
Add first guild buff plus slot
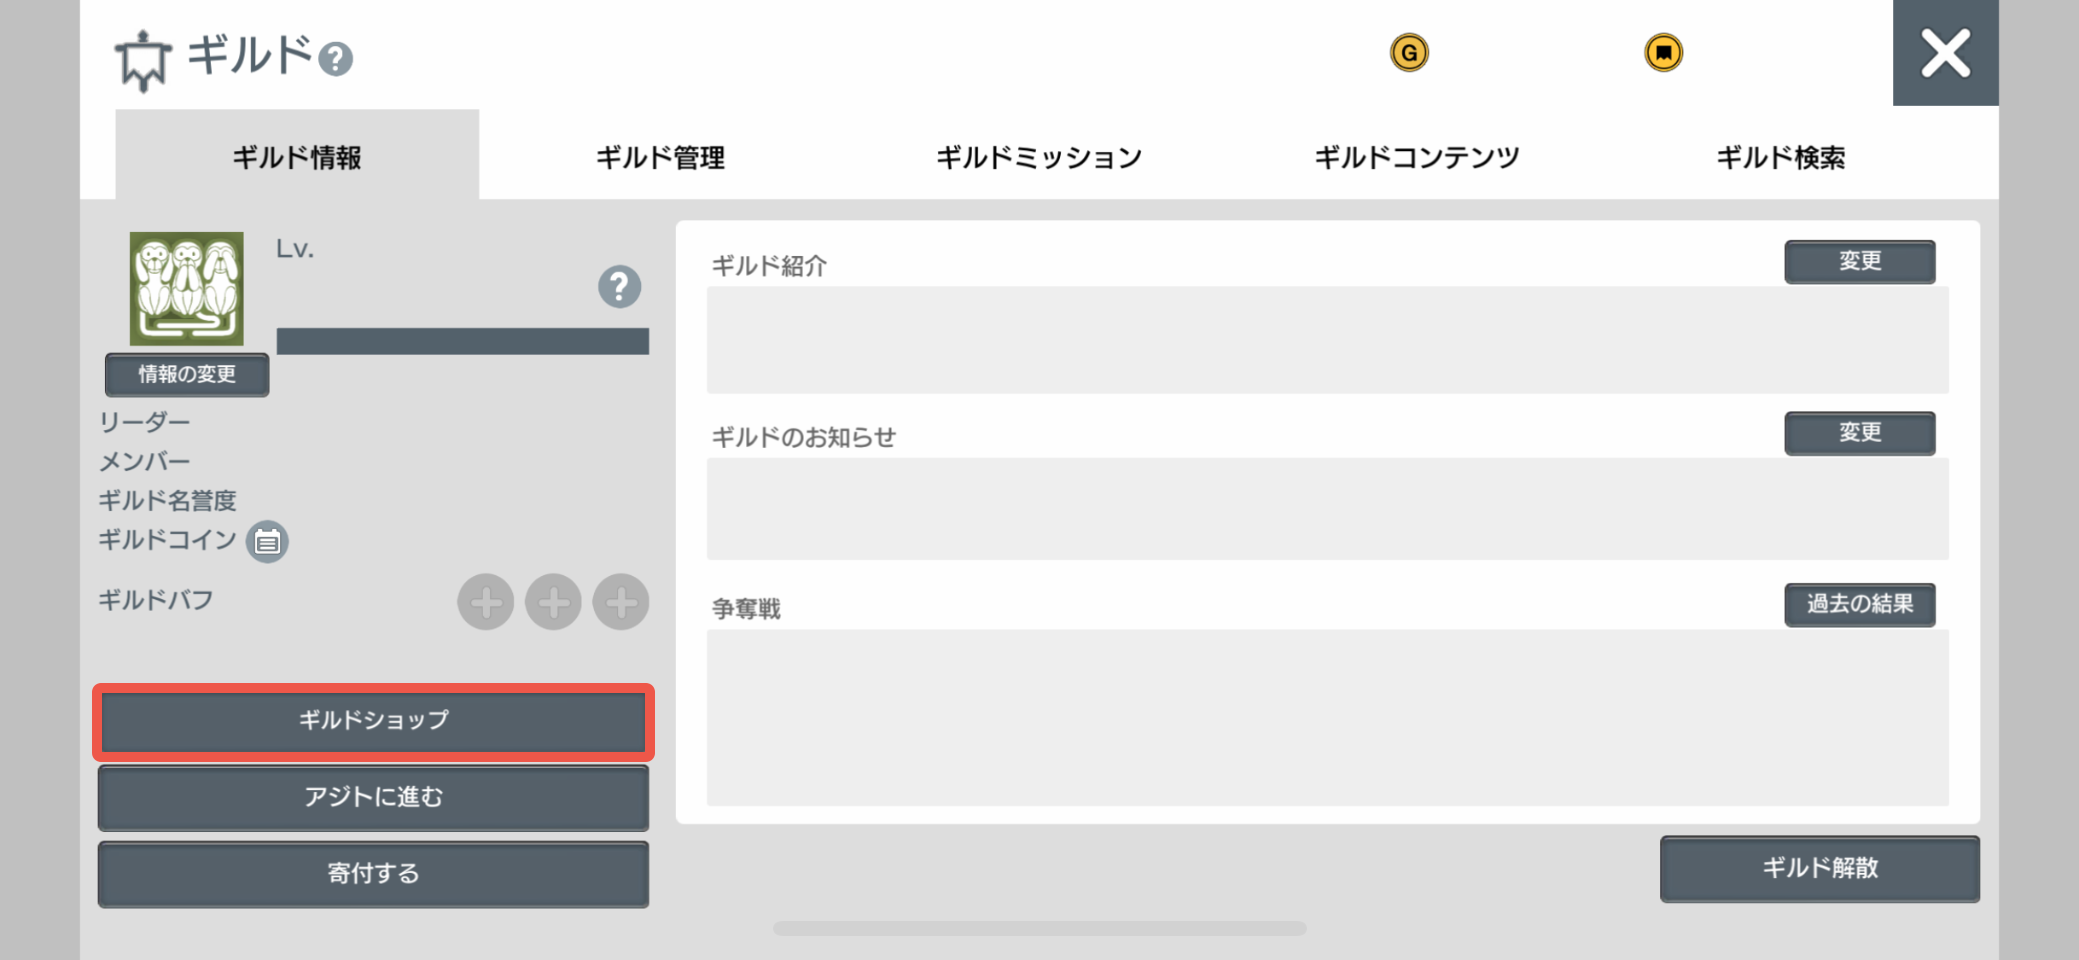486,602
